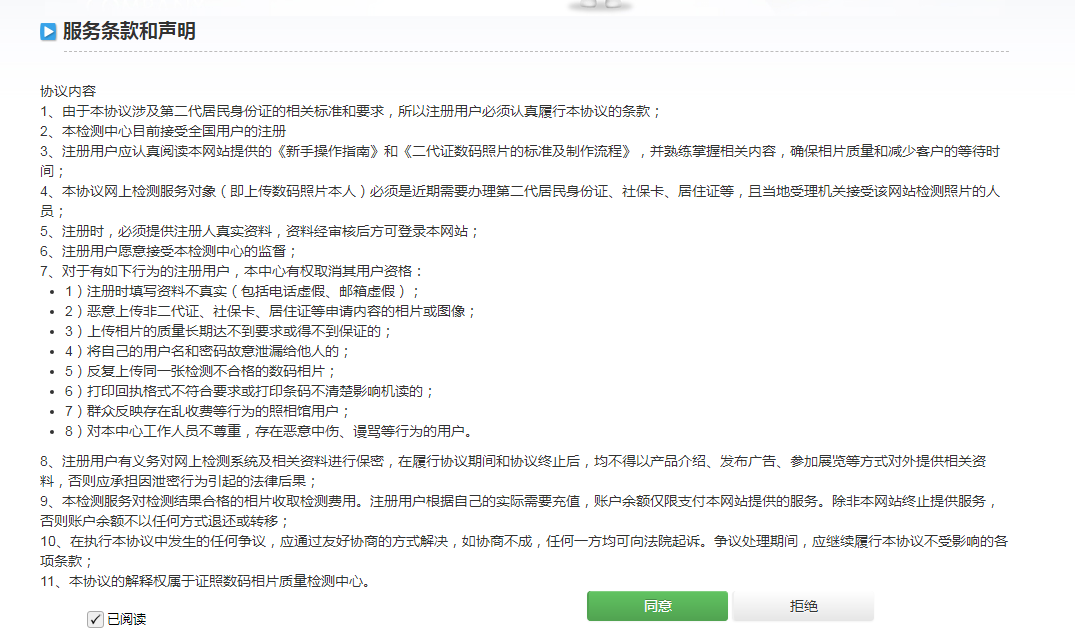Click the blue arrow icon beside 服务条款和声明
1075x635 pixels.
pyautogui.click(x=48, y=32)
